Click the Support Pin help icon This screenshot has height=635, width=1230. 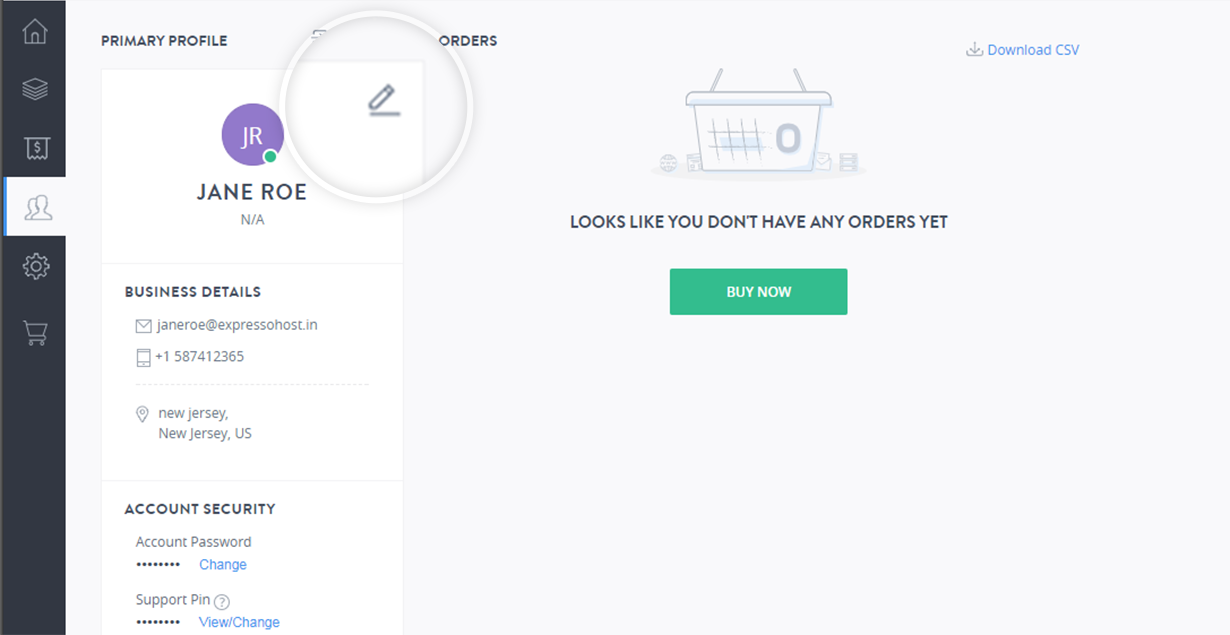point(222,602)
